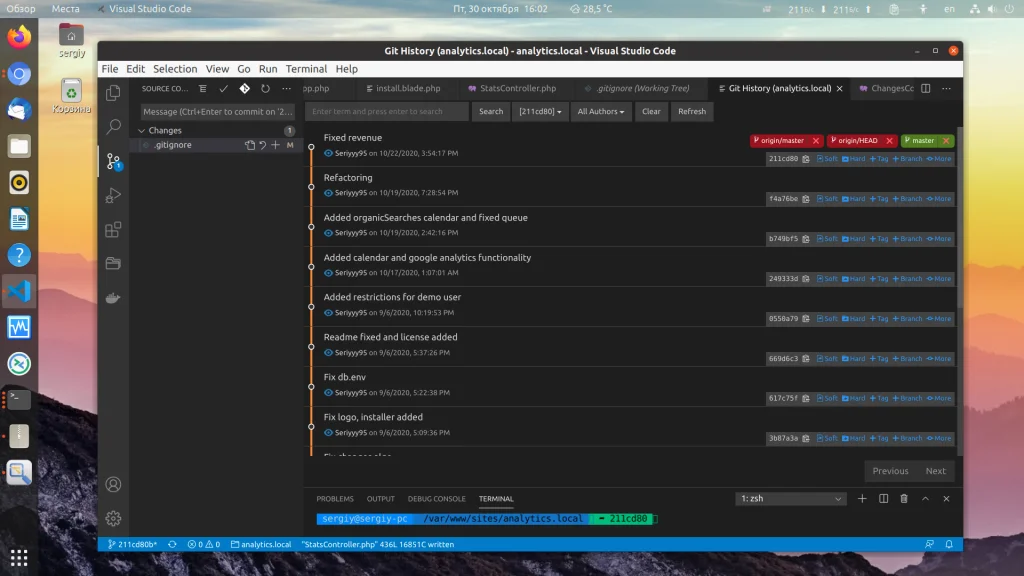The image size is (1024, 576).
Task: Open file icon for .gitignore change
Action: [x=250, y=145]
